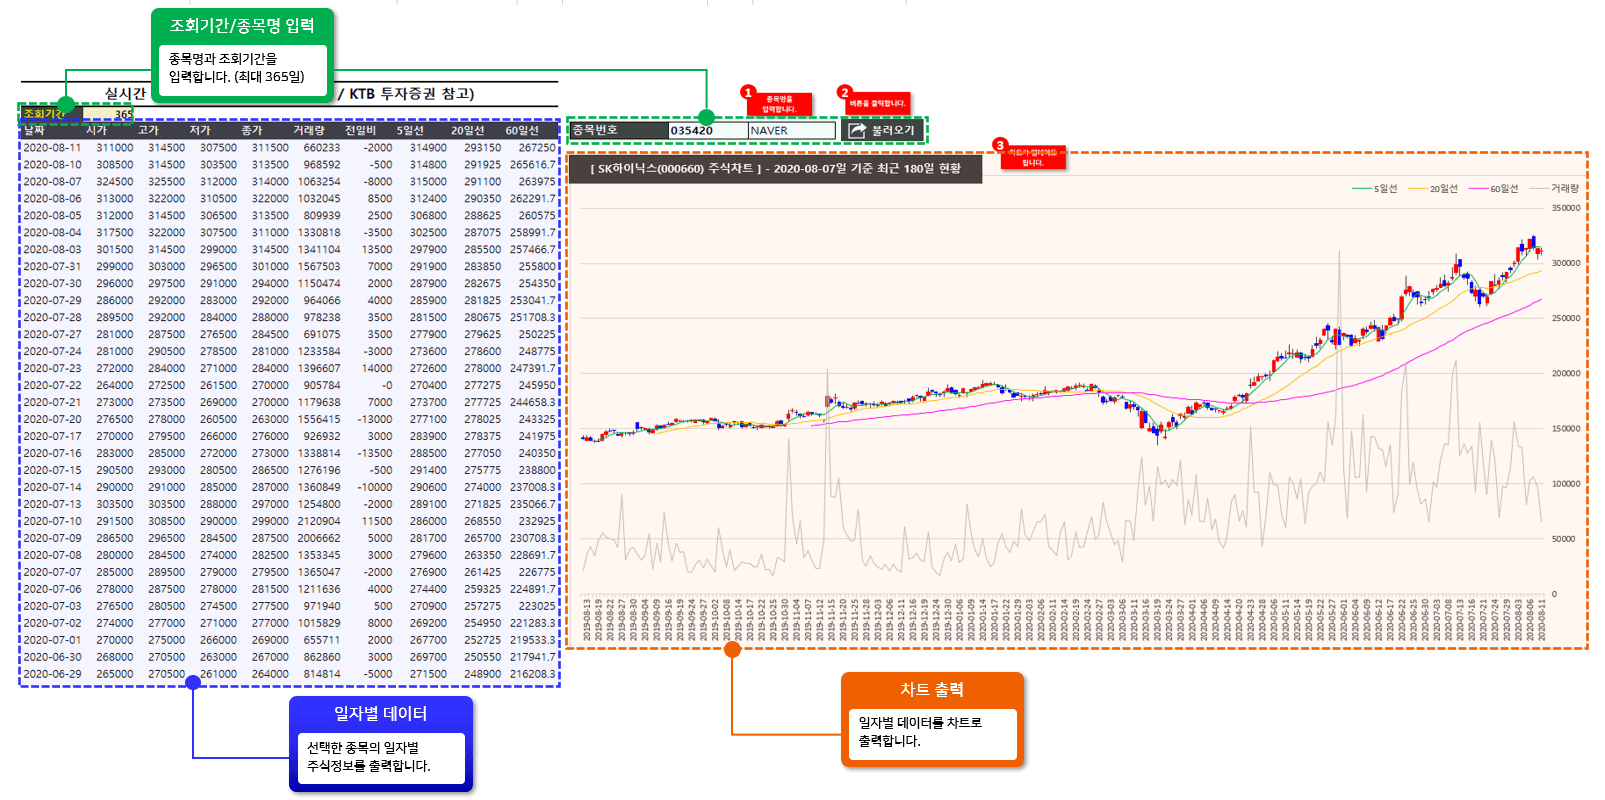This screenshot has width=1605, height=800.
Task: Click the red number 1 badge
Action: click(748, 93)
